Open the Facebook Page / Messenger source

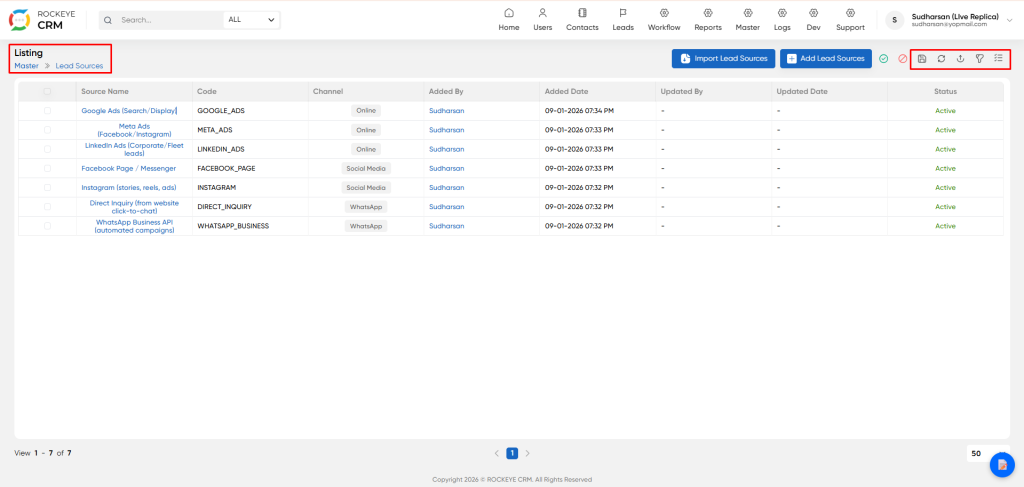click(x=129, y=168)
